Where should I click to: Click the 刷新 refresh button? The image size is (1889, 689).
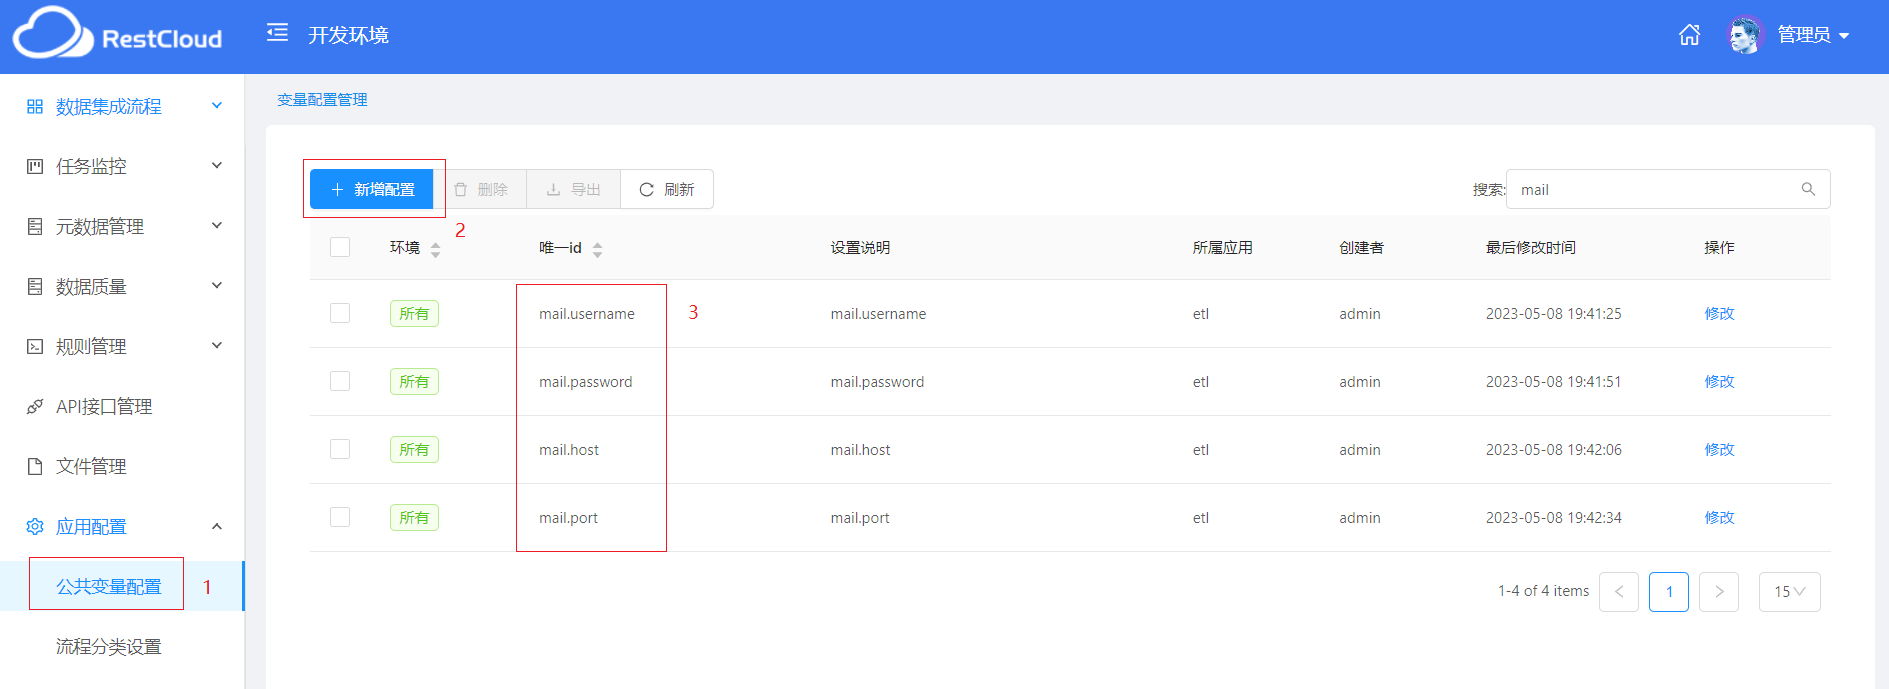click(667, 189)
